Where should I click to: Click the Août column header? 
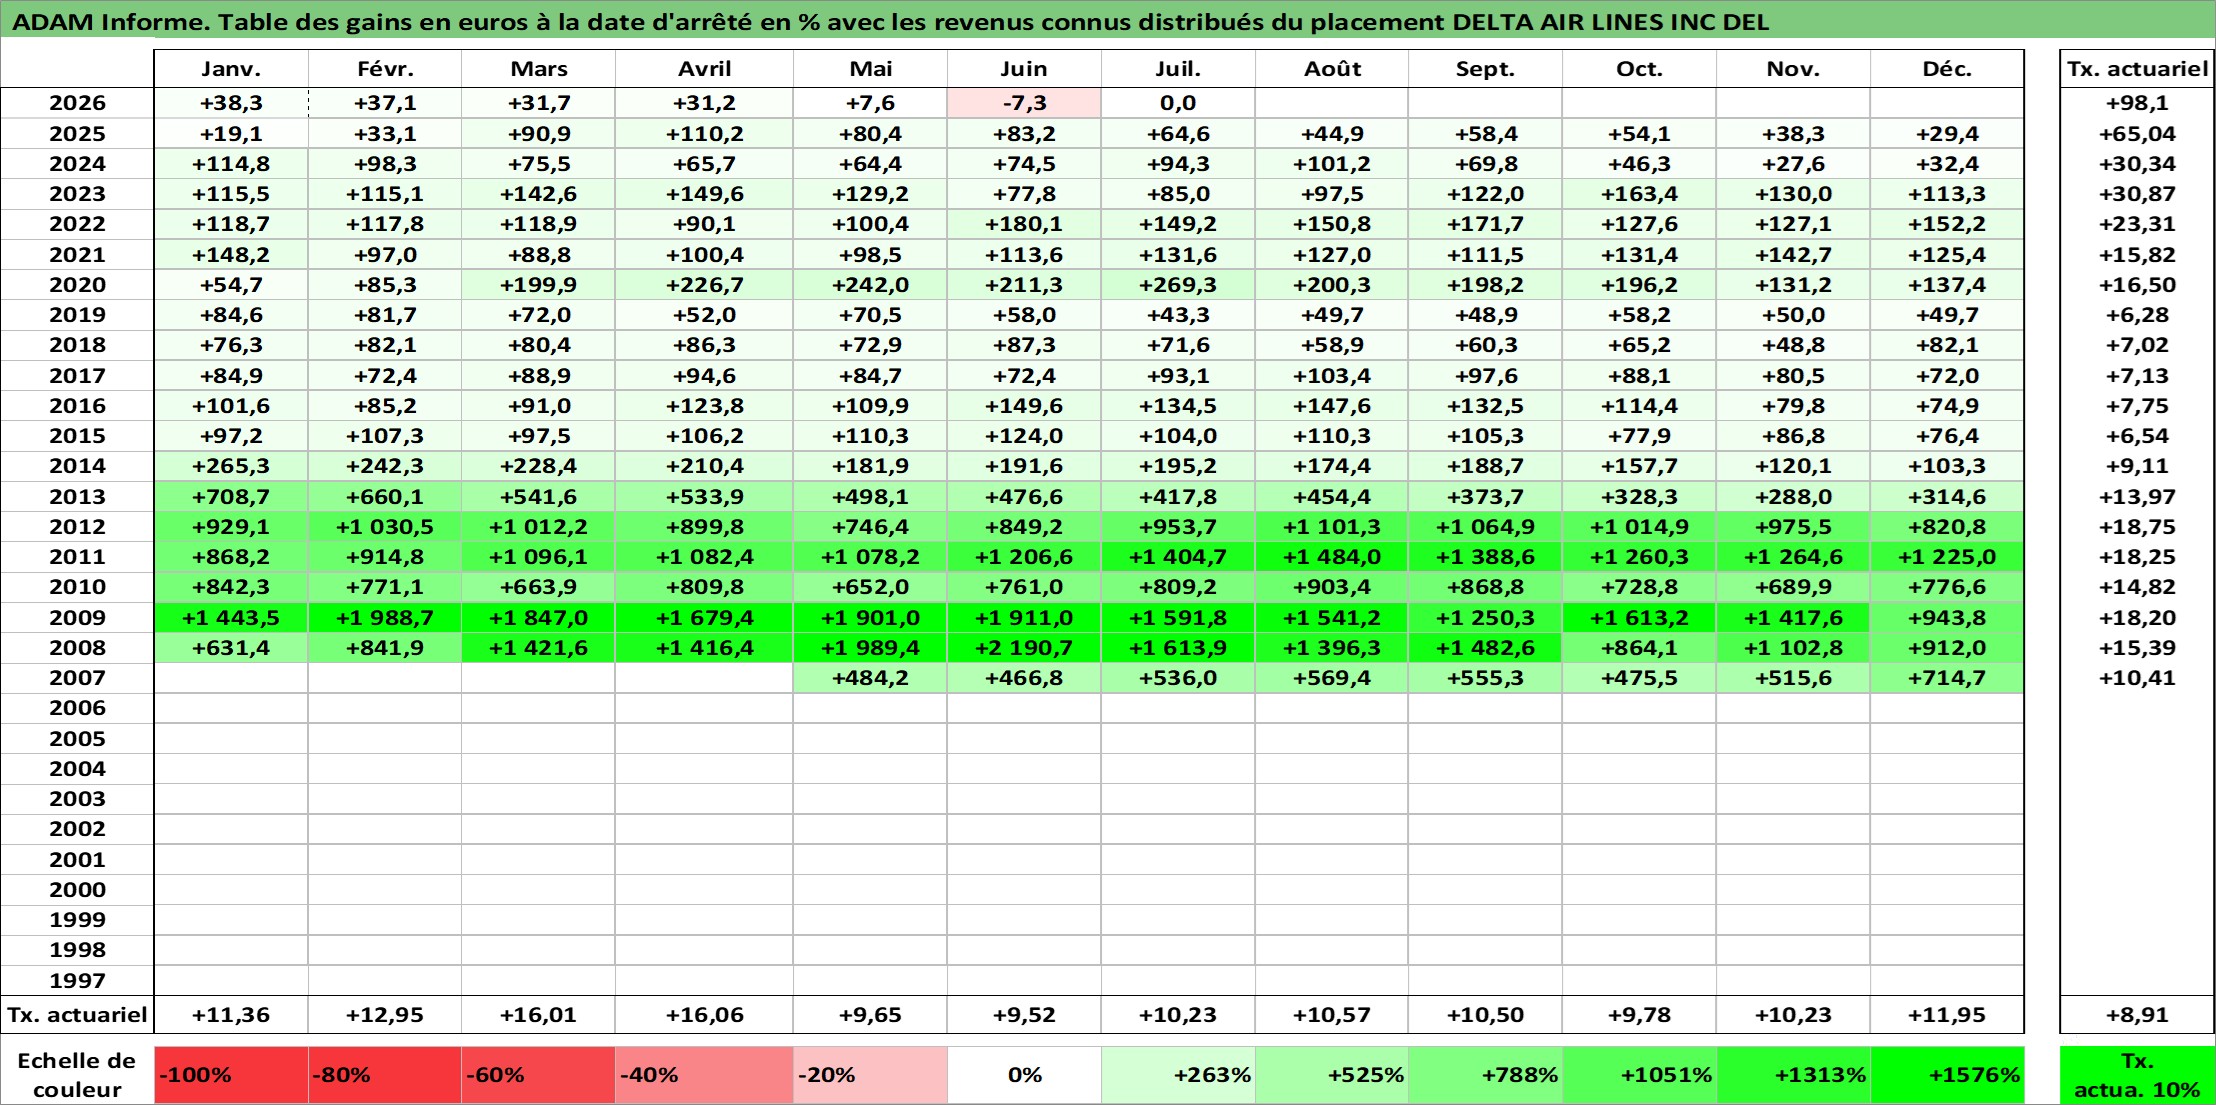pos(1332,69)
